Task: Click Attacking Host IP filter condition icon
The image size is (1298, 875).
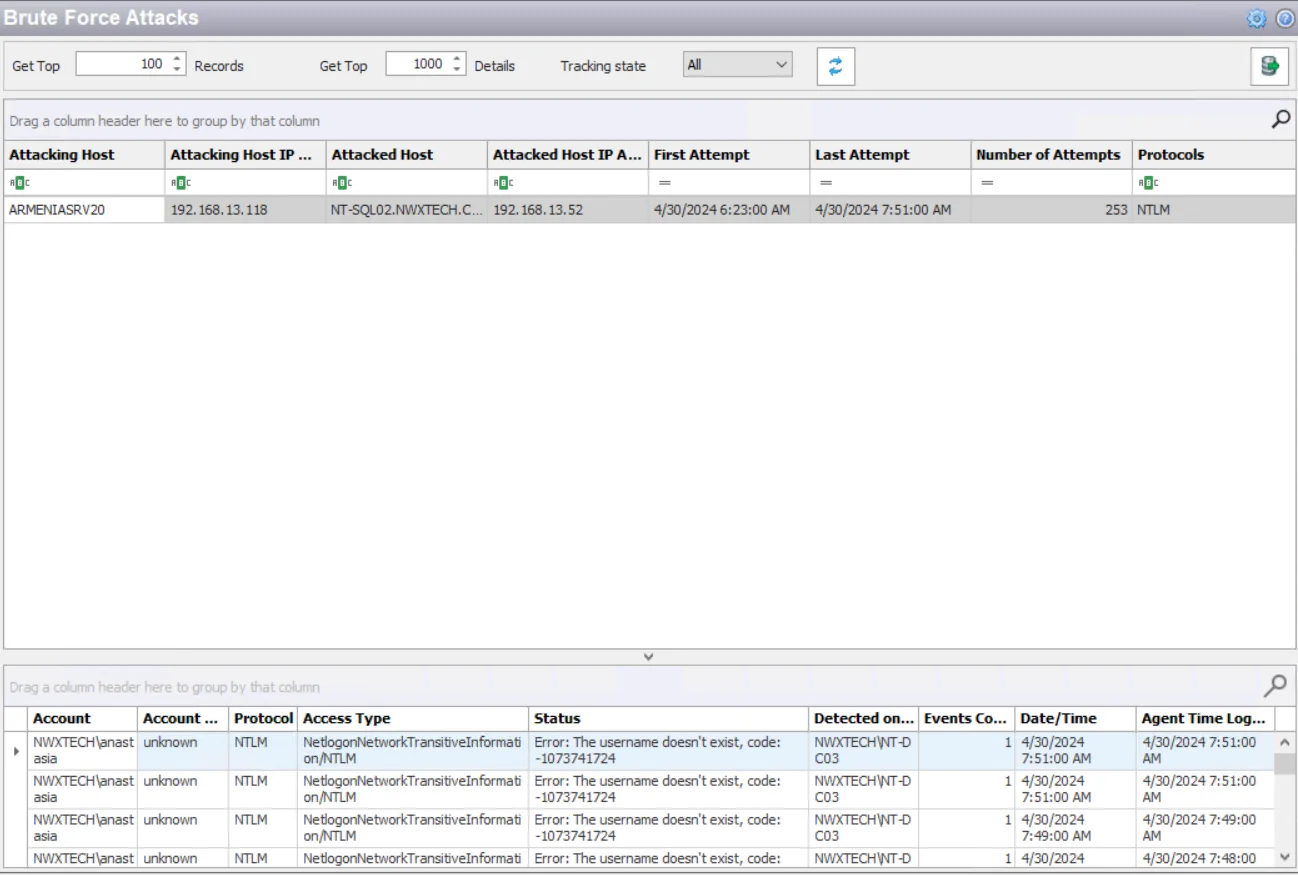Action: [x=179, y=182]
